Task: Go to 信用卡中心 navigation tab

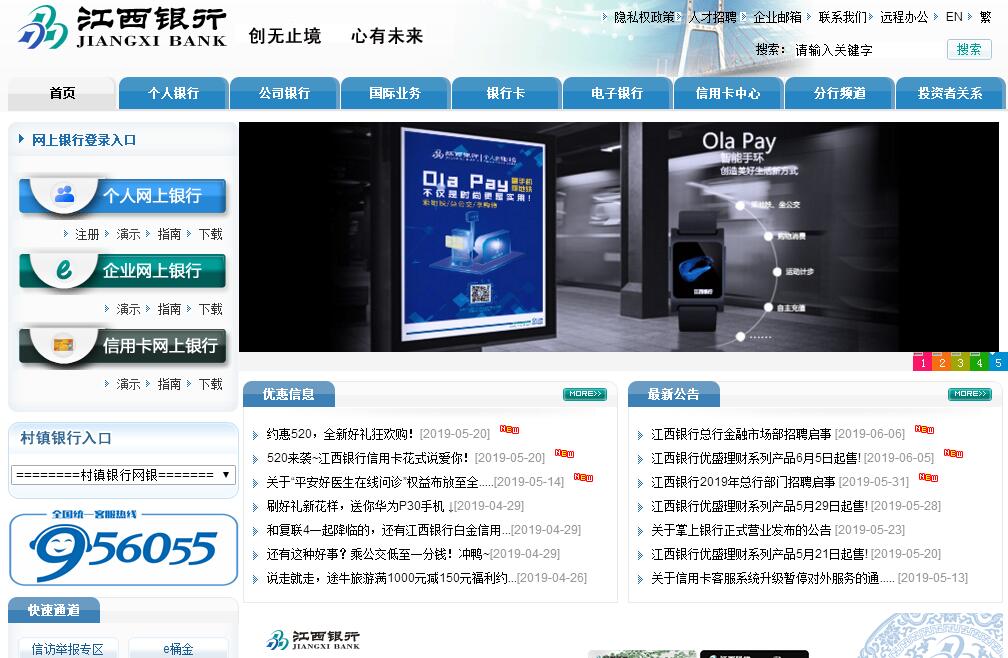Action: [727, 93]
